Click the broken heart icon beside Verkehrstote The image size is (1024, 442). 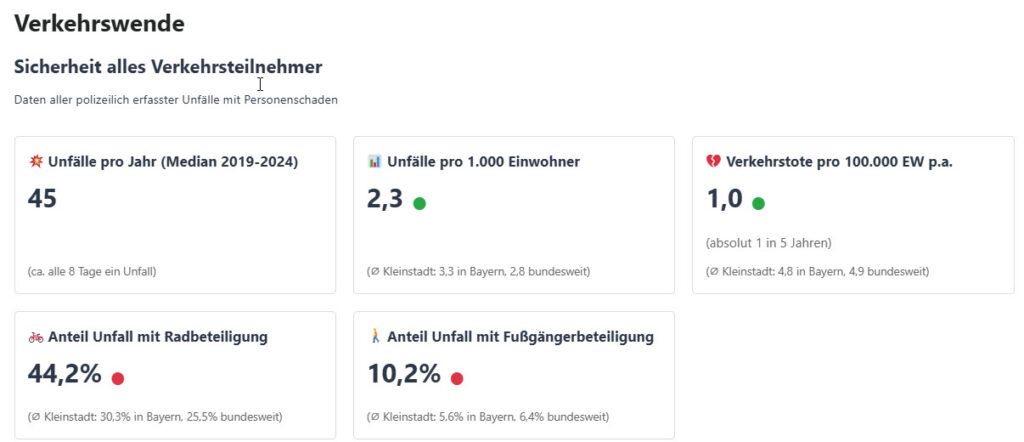tap(713, 162)
